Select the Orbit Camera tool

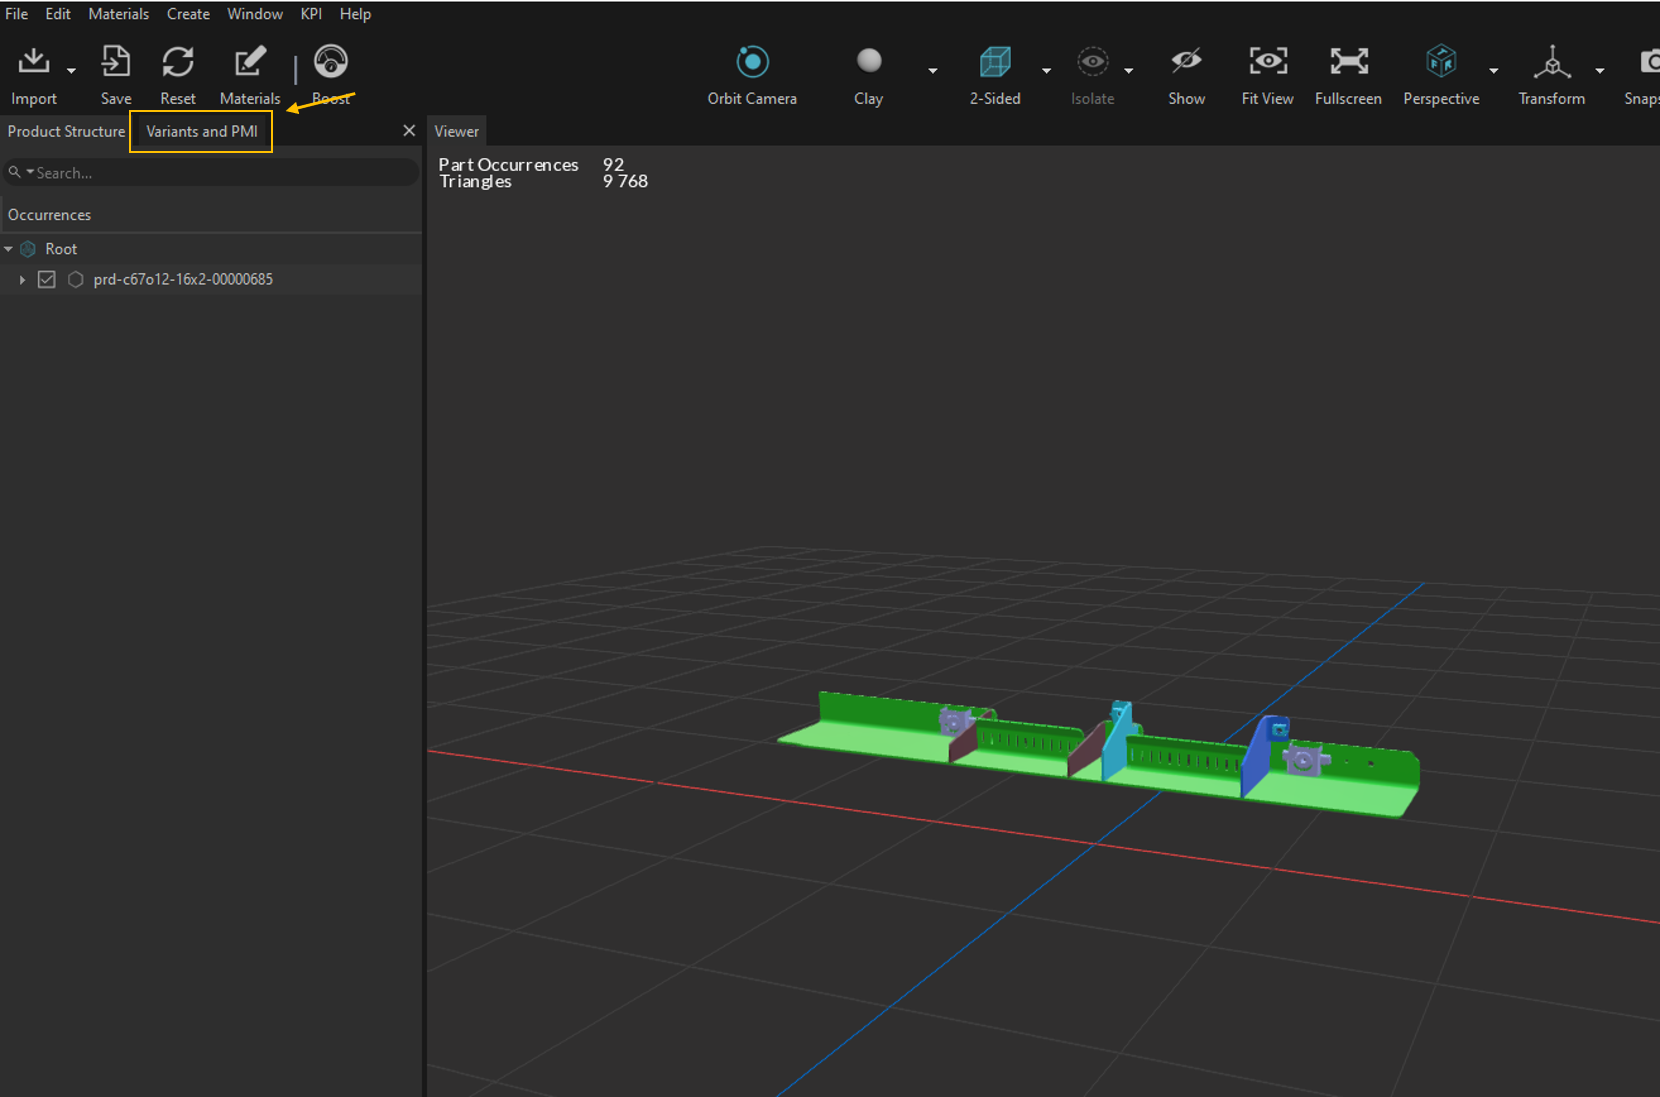752,62
